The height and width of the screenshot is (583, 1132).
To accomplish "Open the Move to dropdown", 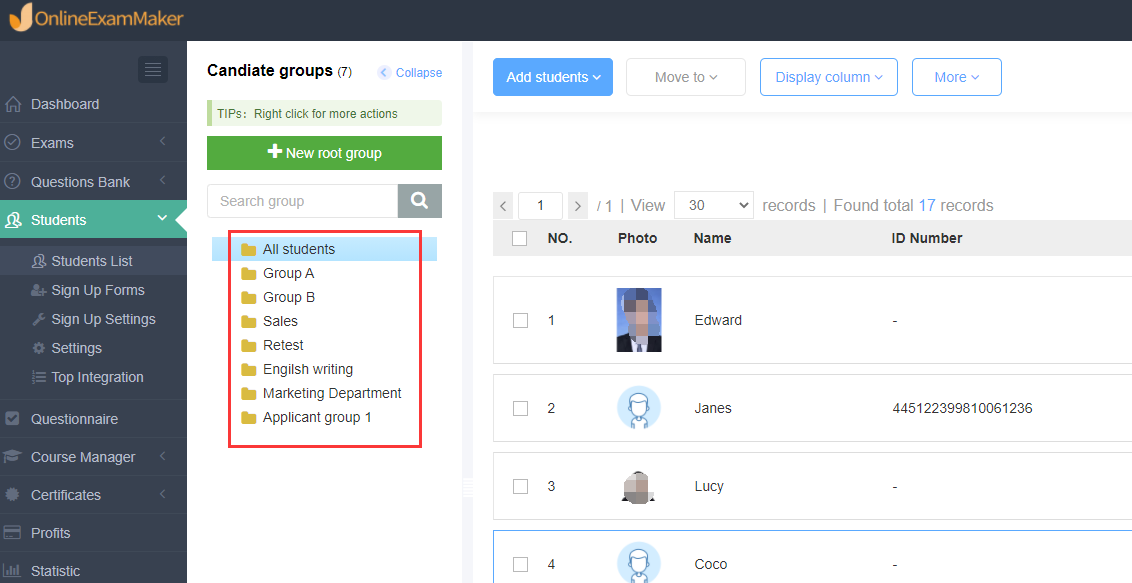I will click(x=686, y=77).
